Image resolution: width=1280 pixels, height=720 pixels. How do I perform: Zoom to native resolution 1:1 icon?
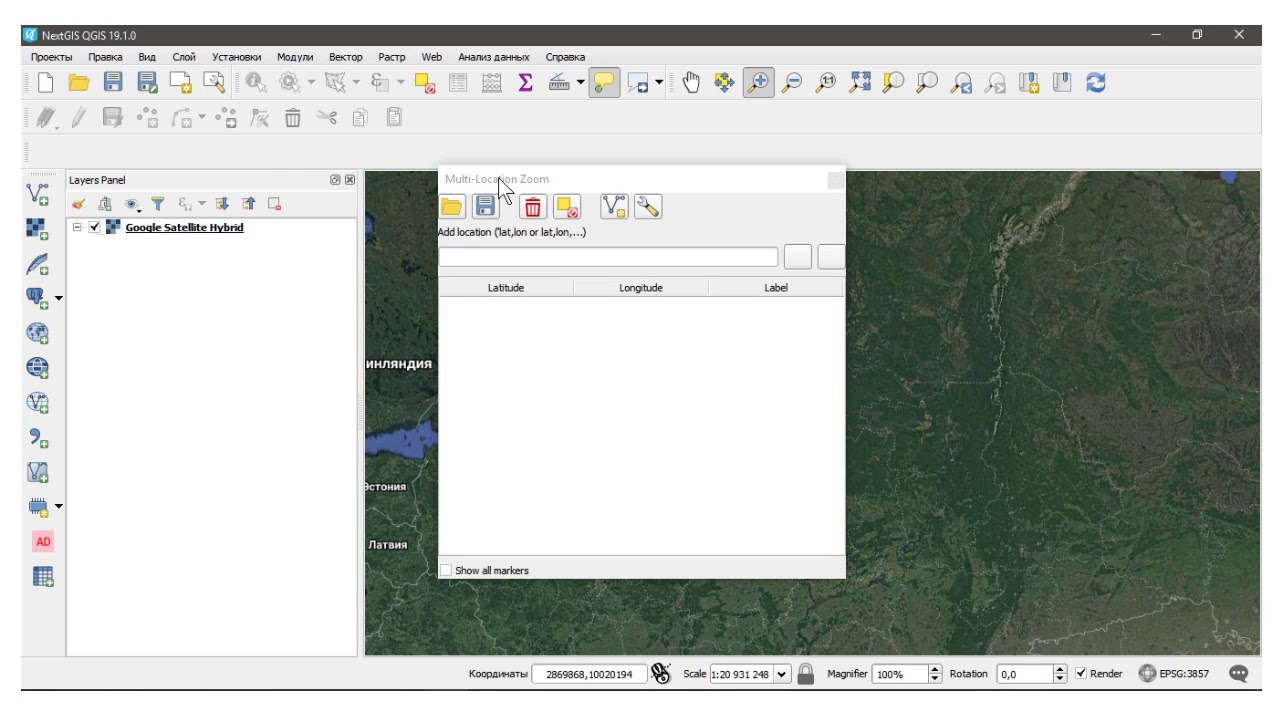tap(826, 84)
